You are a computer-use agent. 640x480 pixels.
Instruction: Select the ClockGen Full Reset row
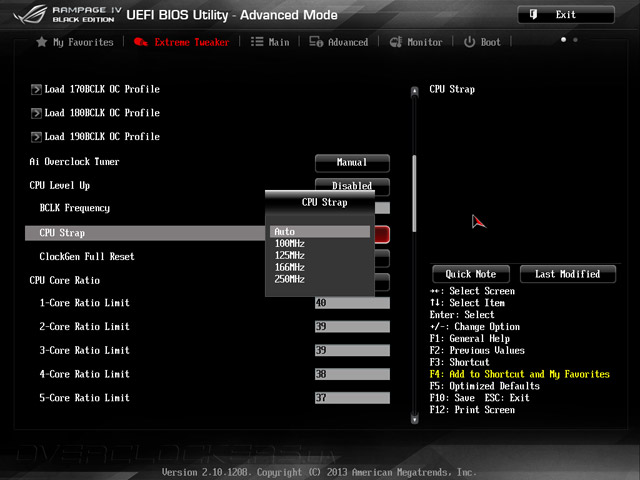click(87, 256)
